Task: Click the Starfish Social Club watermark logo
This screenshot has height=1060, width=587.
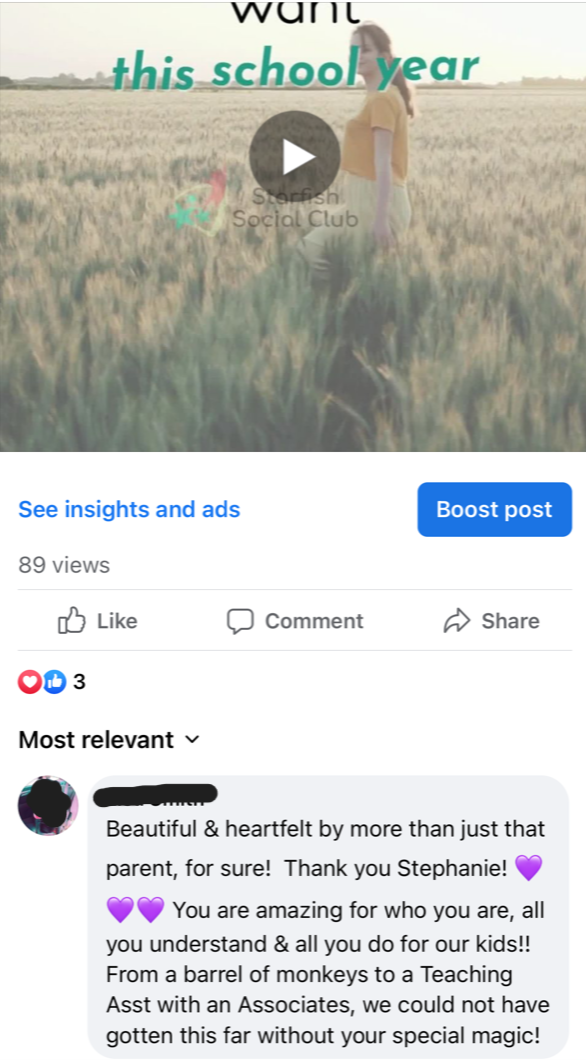Action: 264,199
